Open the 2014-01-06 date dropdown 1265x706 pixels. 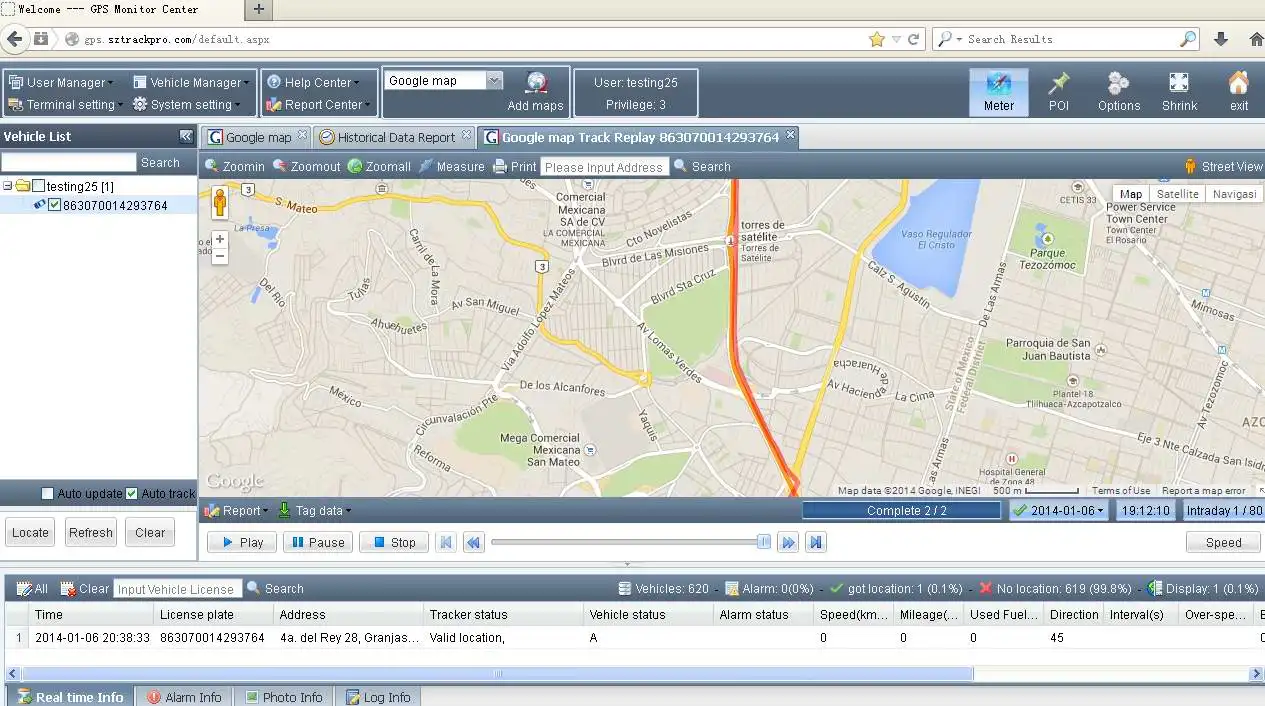1058,511
